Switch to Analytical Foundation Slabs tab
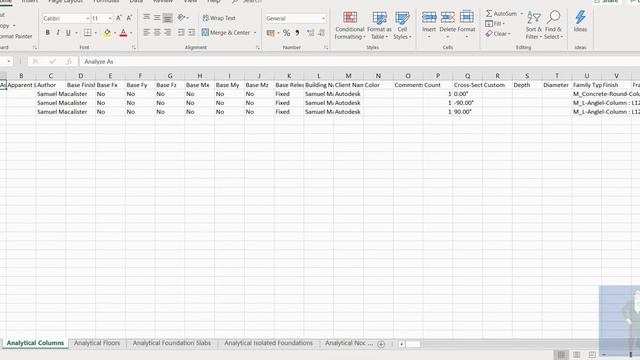640x360 pixels. [x=172, y=343]
